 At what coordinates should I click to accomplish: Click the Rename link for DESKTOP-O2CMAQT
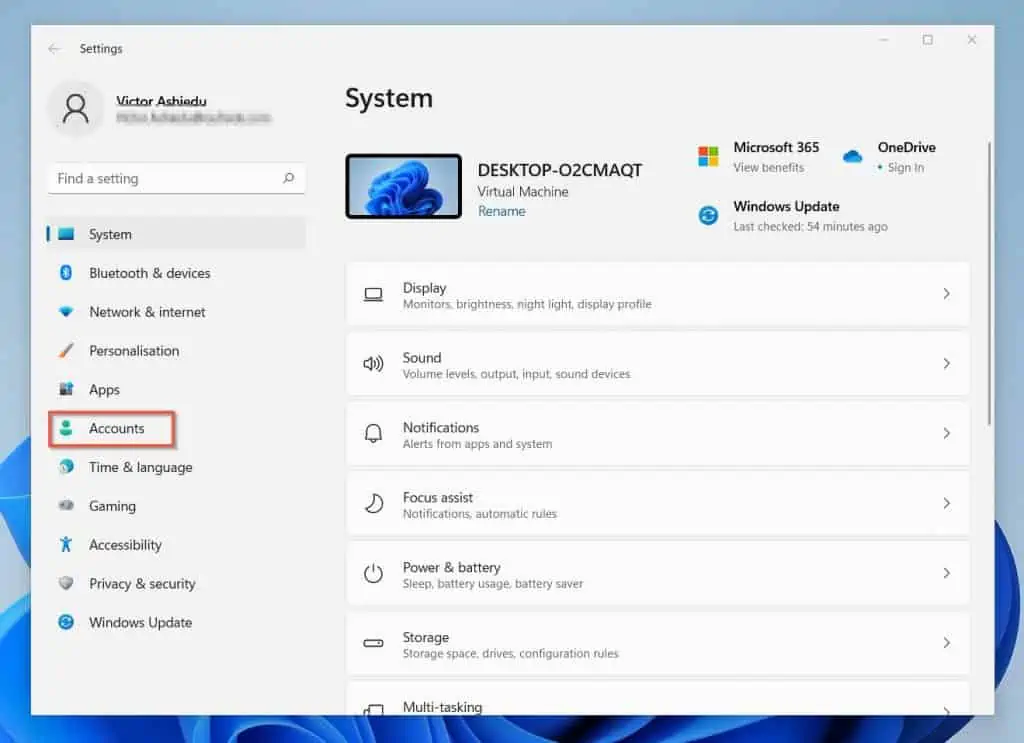coord(501,211)
